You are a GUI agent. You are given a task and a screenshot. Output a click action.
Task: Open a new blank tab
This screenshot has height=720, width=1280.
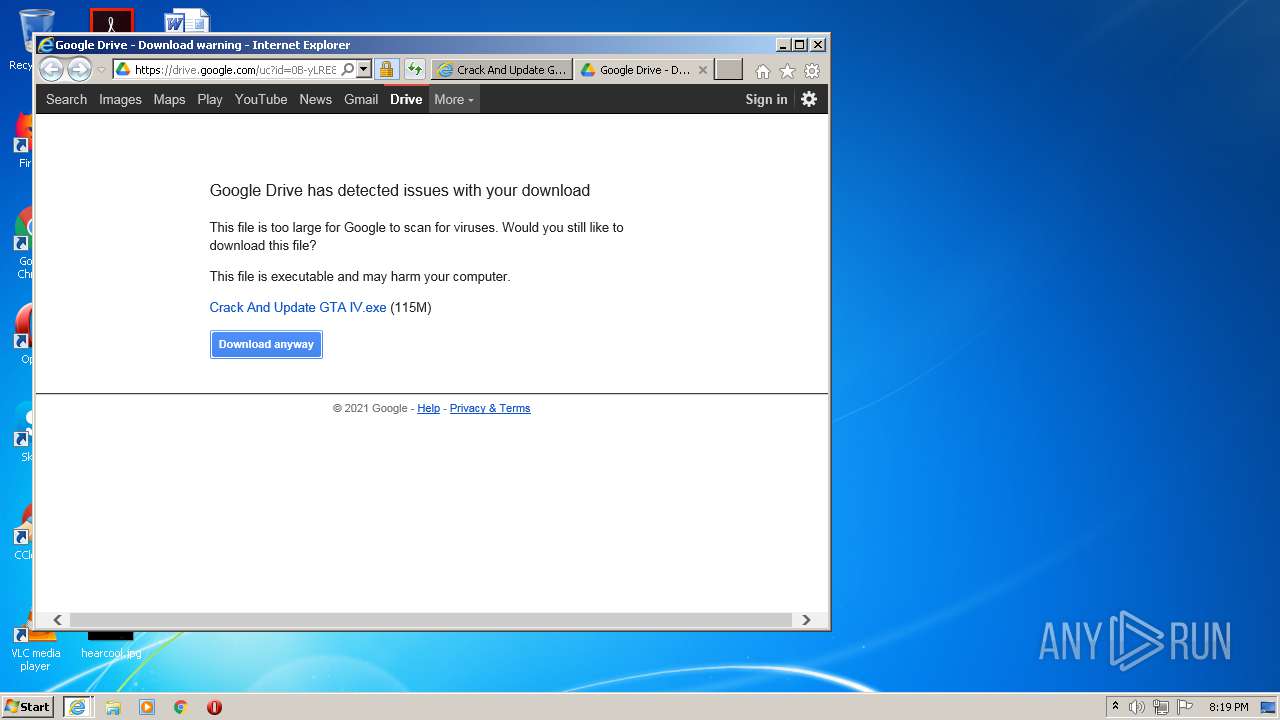pyautogui.click(x=729, y=69)
